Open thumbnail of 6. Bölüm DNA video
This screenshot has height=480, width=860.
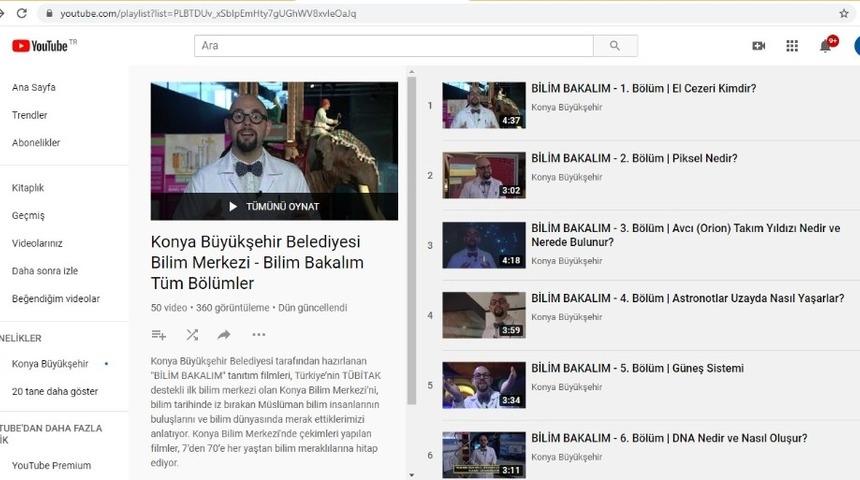click(x=484, y=455)
